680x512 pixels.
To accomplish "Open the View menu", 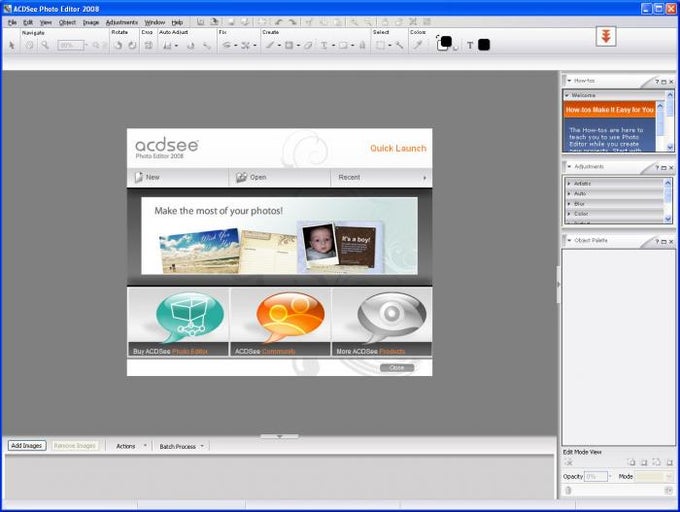I will pyautogui.click(x=46, y=22).
